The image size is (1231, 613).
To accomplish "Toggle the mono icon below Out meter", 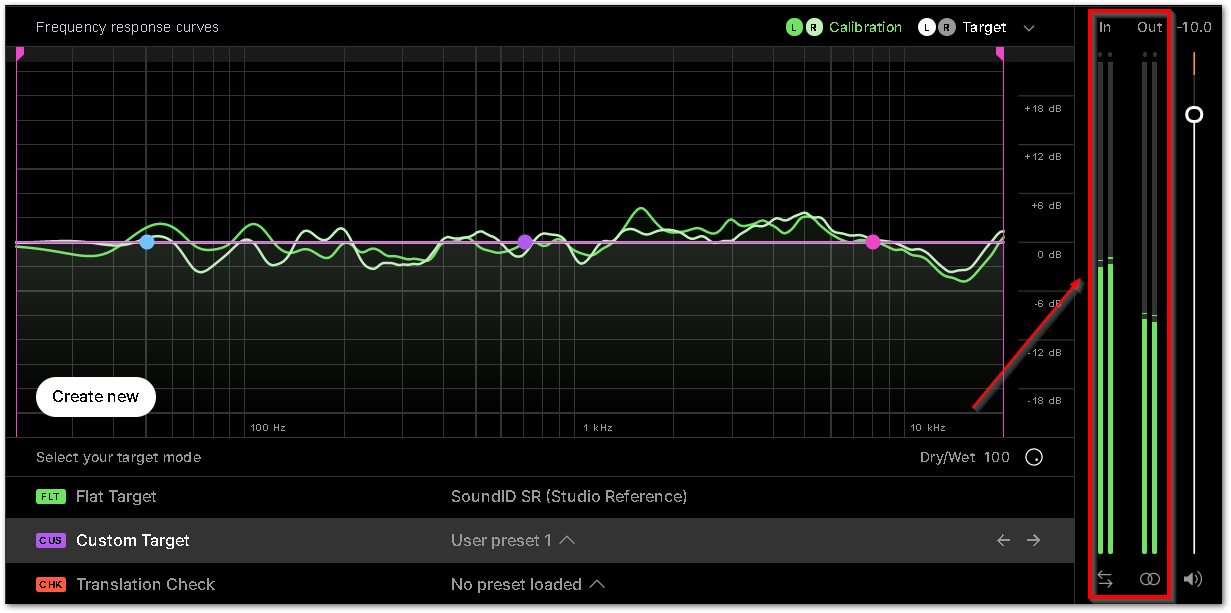I will coord(1150,579).
